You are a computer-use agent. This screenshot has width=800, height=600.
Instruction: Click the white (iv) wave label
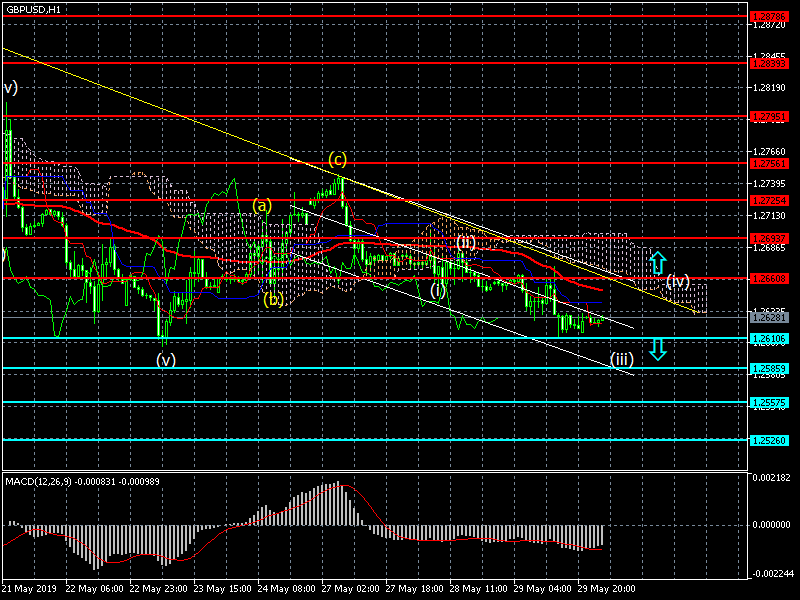point(678,281)
